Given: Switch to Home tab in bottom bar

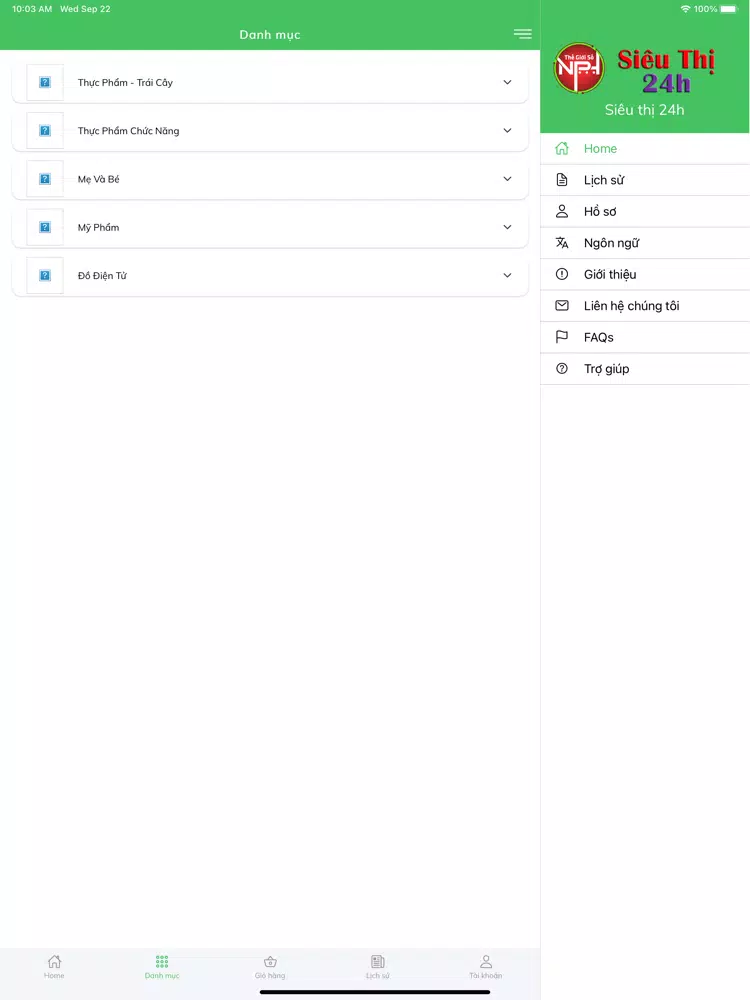Looking at the screenshot, I should pyautogui.click(x=54, y=966).
